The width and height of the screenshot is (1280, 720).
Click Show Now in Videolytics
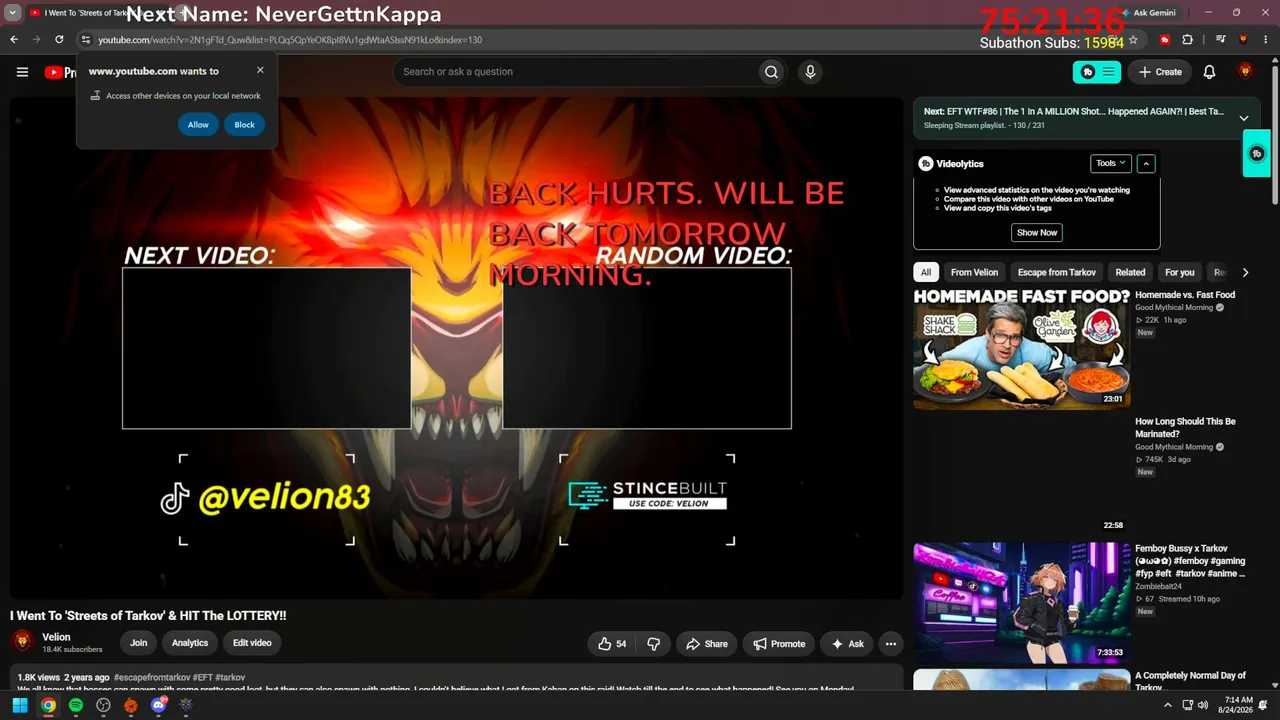click(1037, 232)
